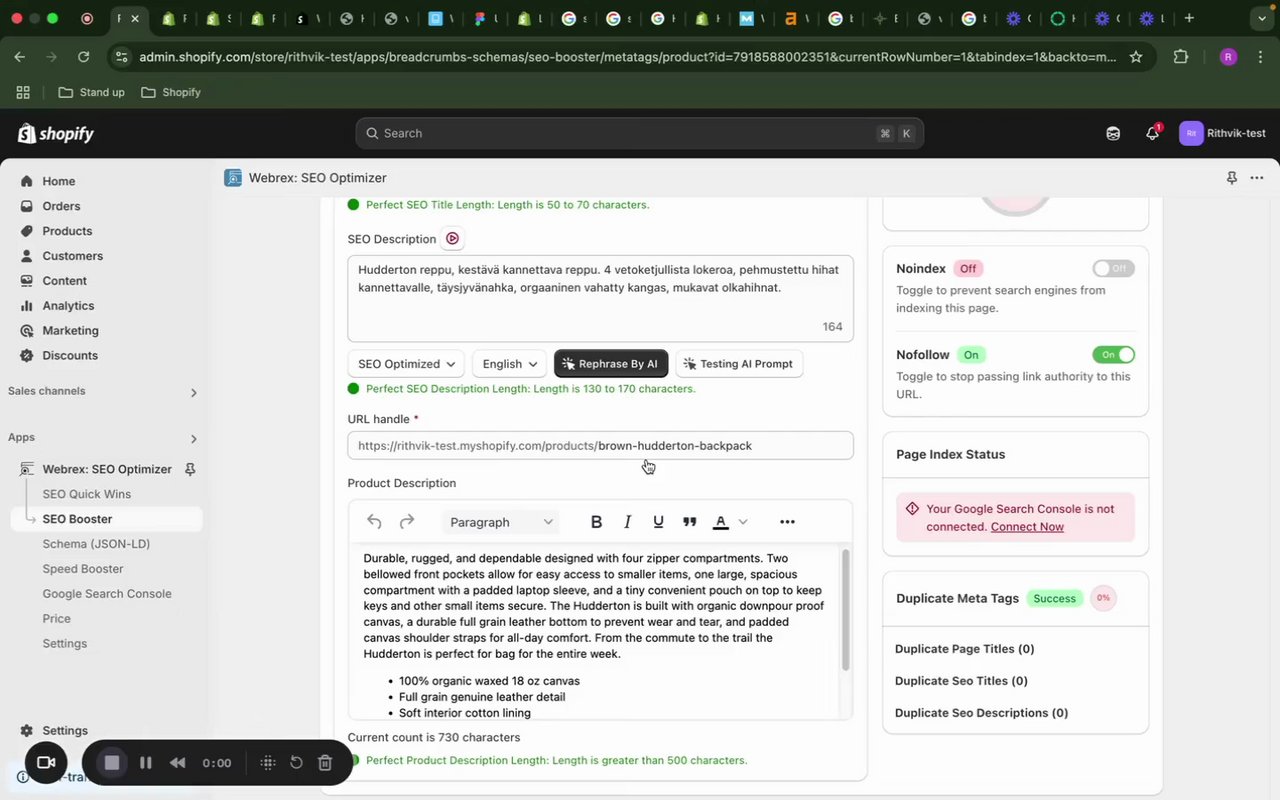Viewport: 1280px width, 800px height.
Task: Redo the edit in product description editor
Action: click(407, 522)
